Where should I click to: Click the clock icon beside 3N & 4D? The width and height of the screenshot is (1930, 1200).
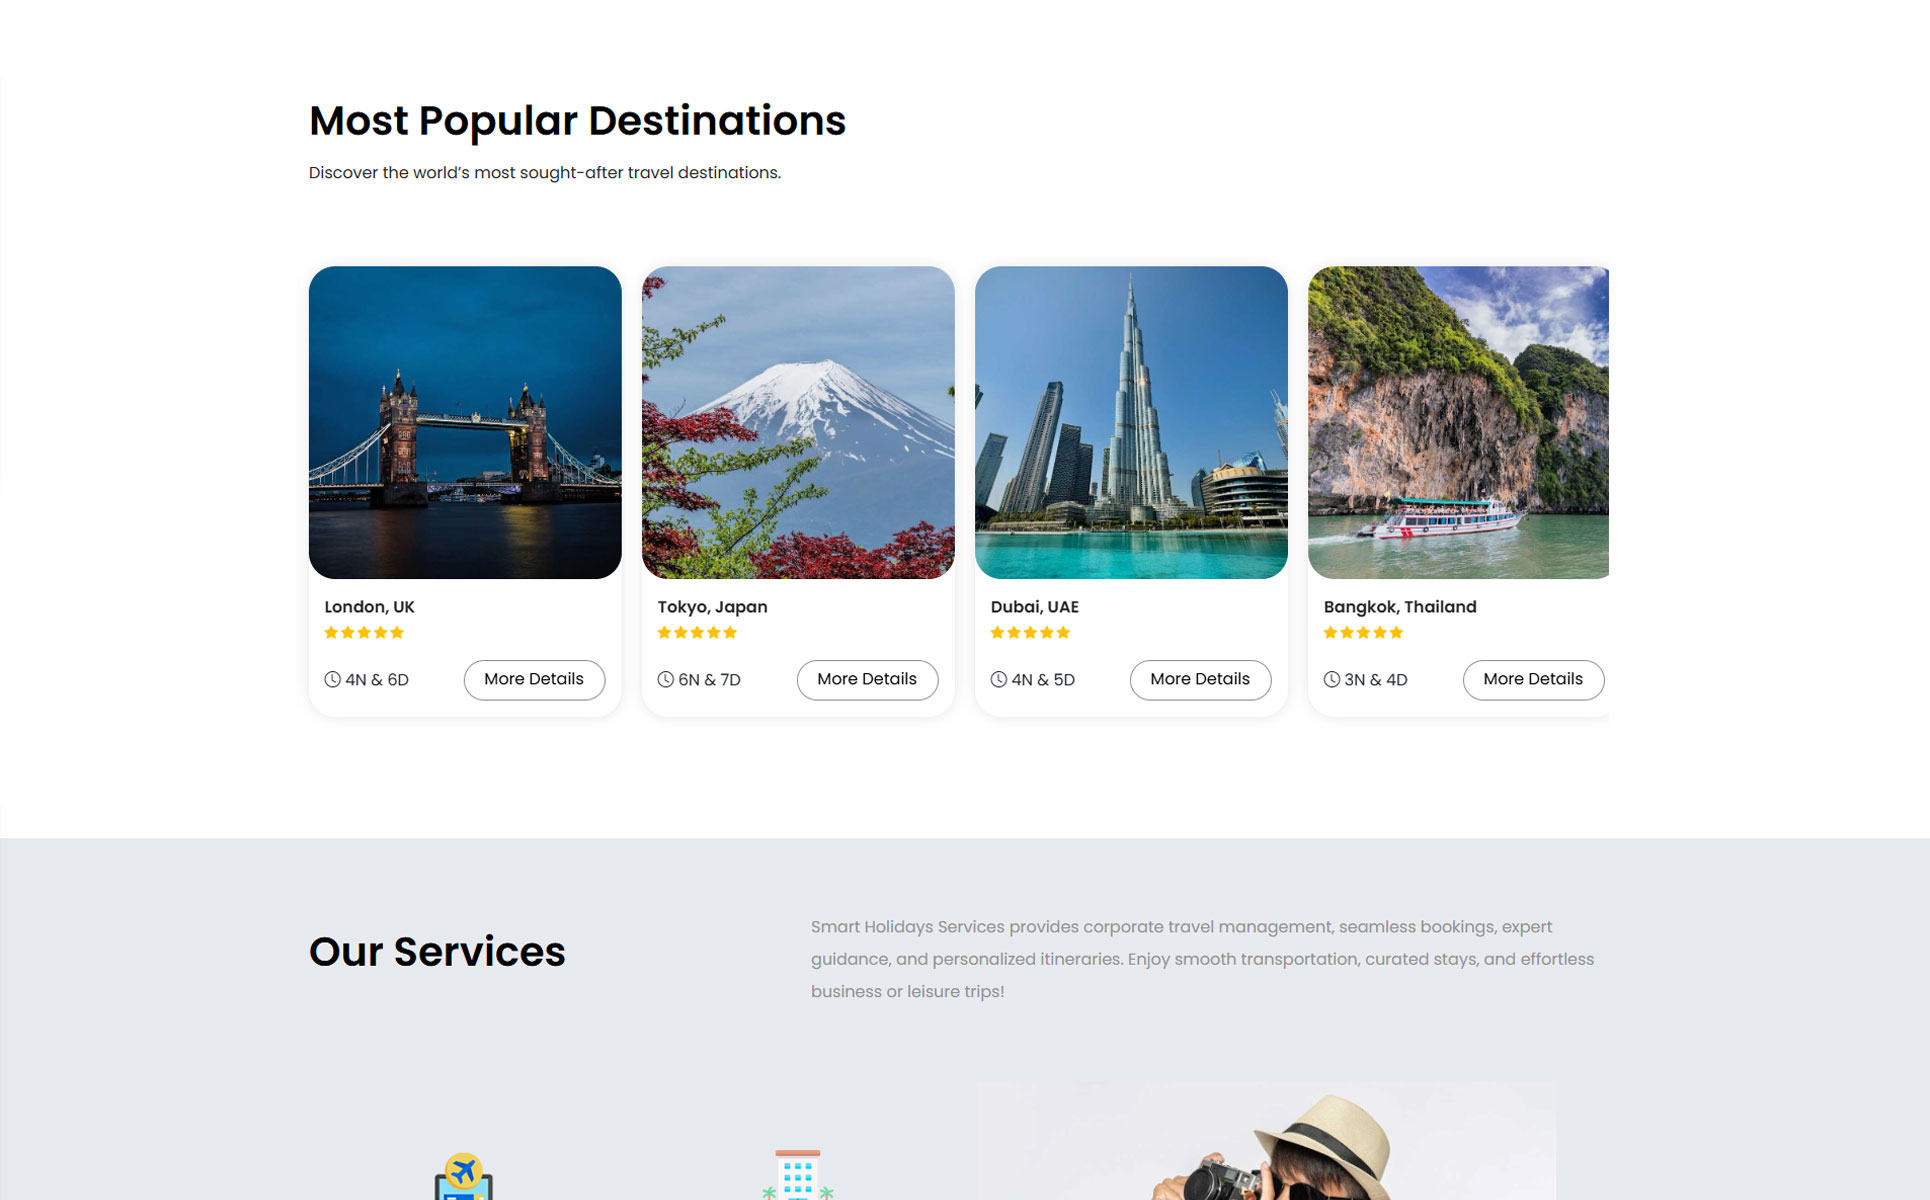1331,680
